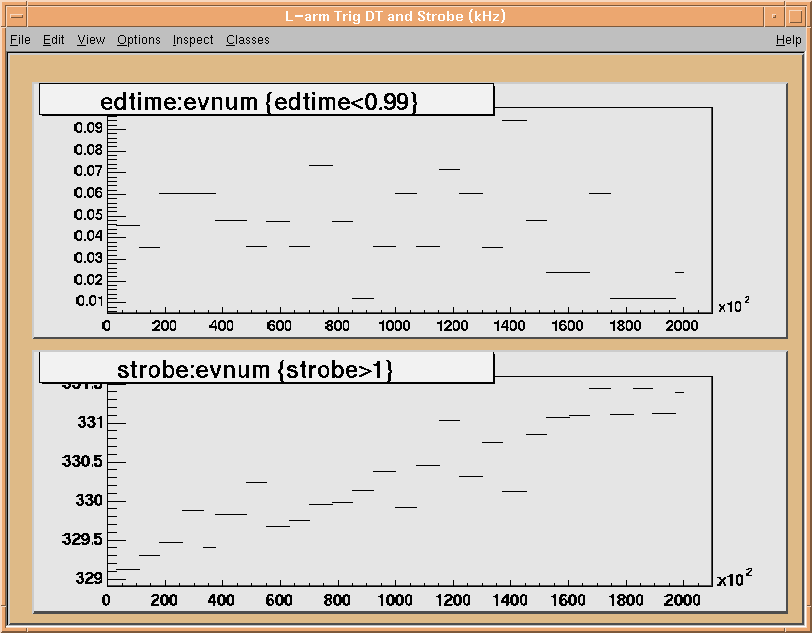Open the Inspect menu
Screen dimensions: 812x633
(x=193, y=40)
